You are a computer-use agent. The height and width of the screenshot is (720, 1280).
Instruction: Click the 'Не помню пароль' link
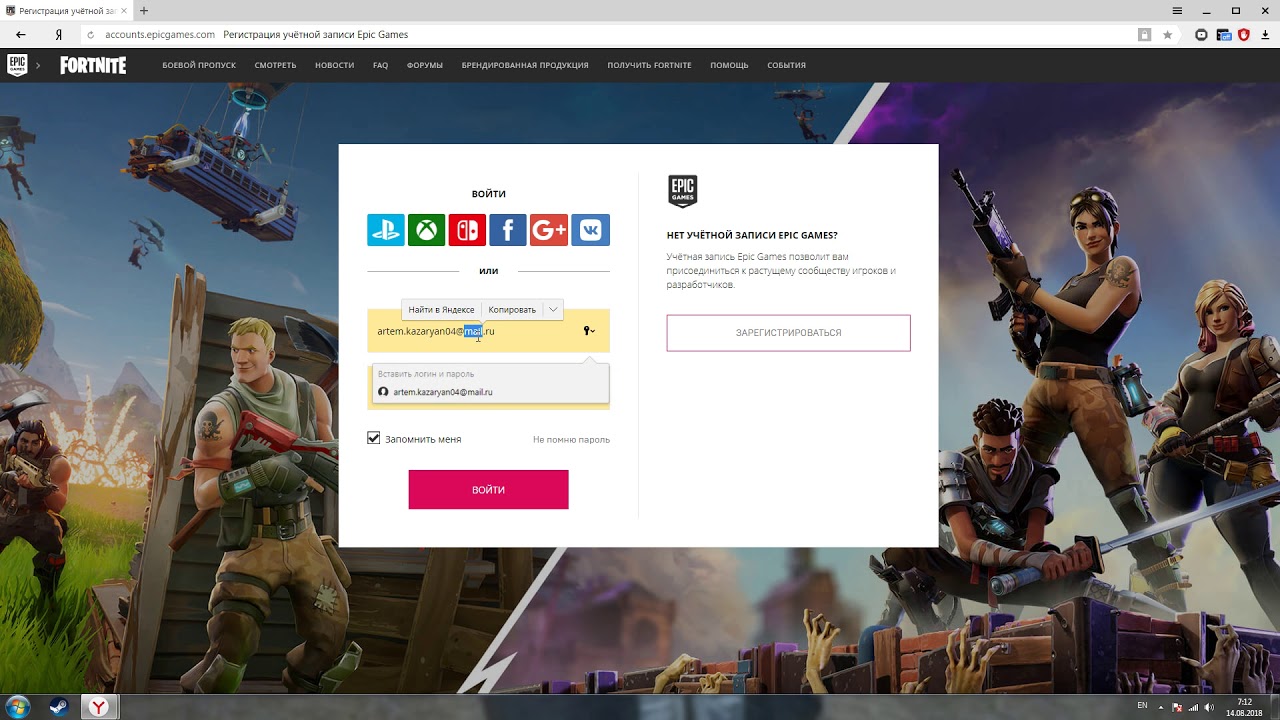click(571, 440)
